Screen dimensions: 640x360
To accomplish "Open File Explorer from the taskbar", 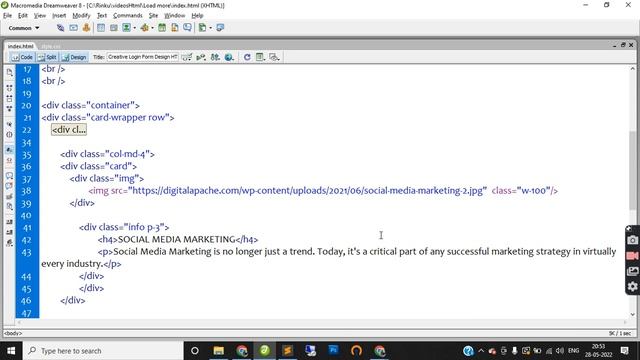I will pyautogui.click(x=219, y=351).
